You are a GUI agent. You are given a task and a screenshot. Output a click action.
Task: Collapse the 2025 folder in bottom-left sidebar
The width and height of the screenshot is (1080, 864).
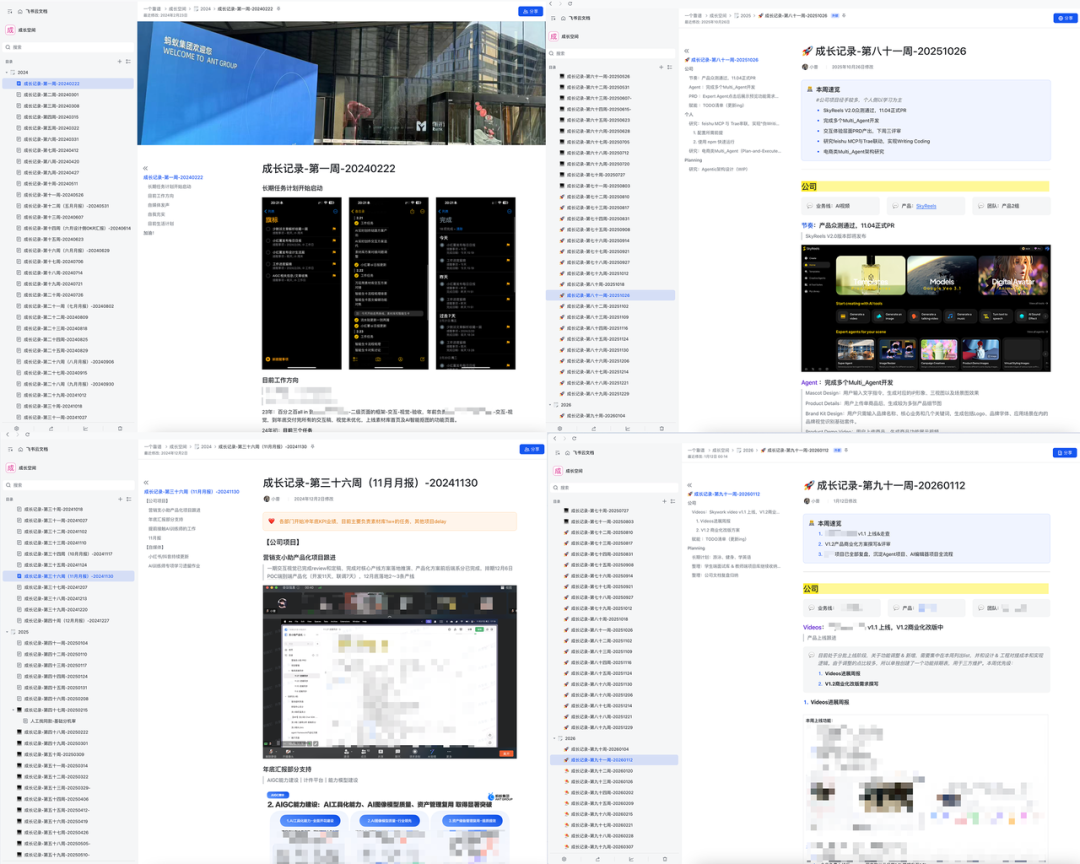point(7,632)
